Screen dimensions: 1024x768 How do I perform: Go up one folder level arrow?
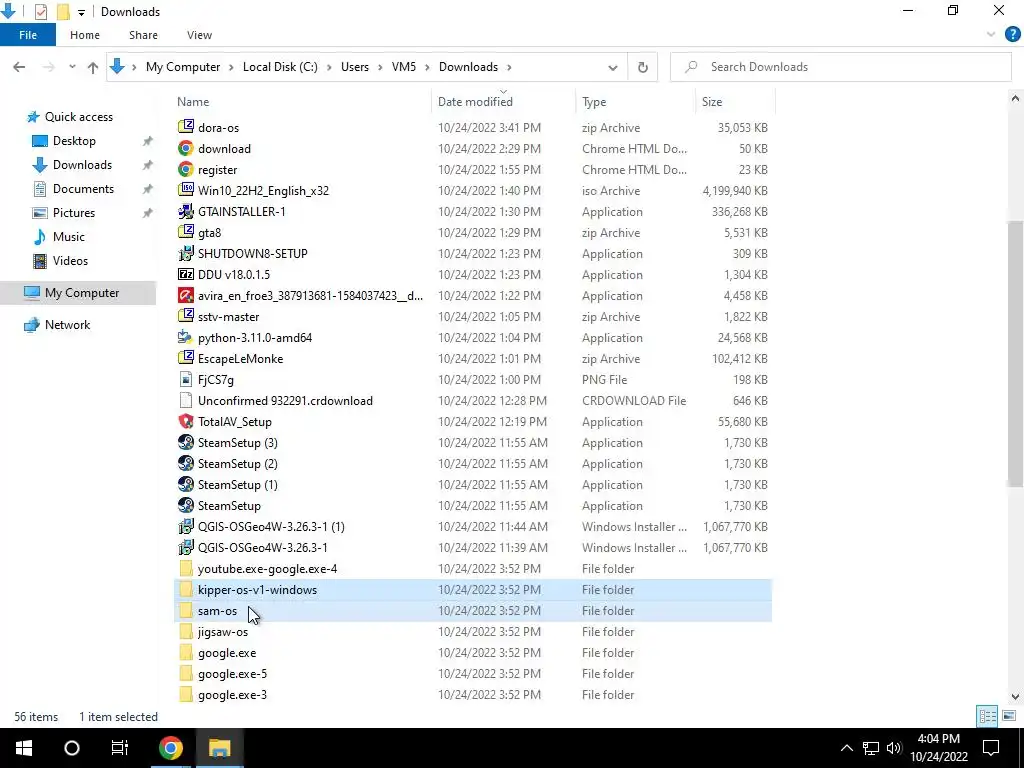coord(93,67)
